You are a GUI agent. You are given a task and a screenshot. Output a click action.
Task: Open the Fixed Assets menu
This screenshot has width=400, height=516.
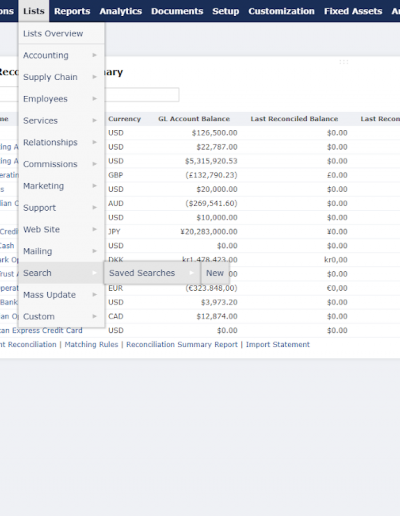coord(353,11)
